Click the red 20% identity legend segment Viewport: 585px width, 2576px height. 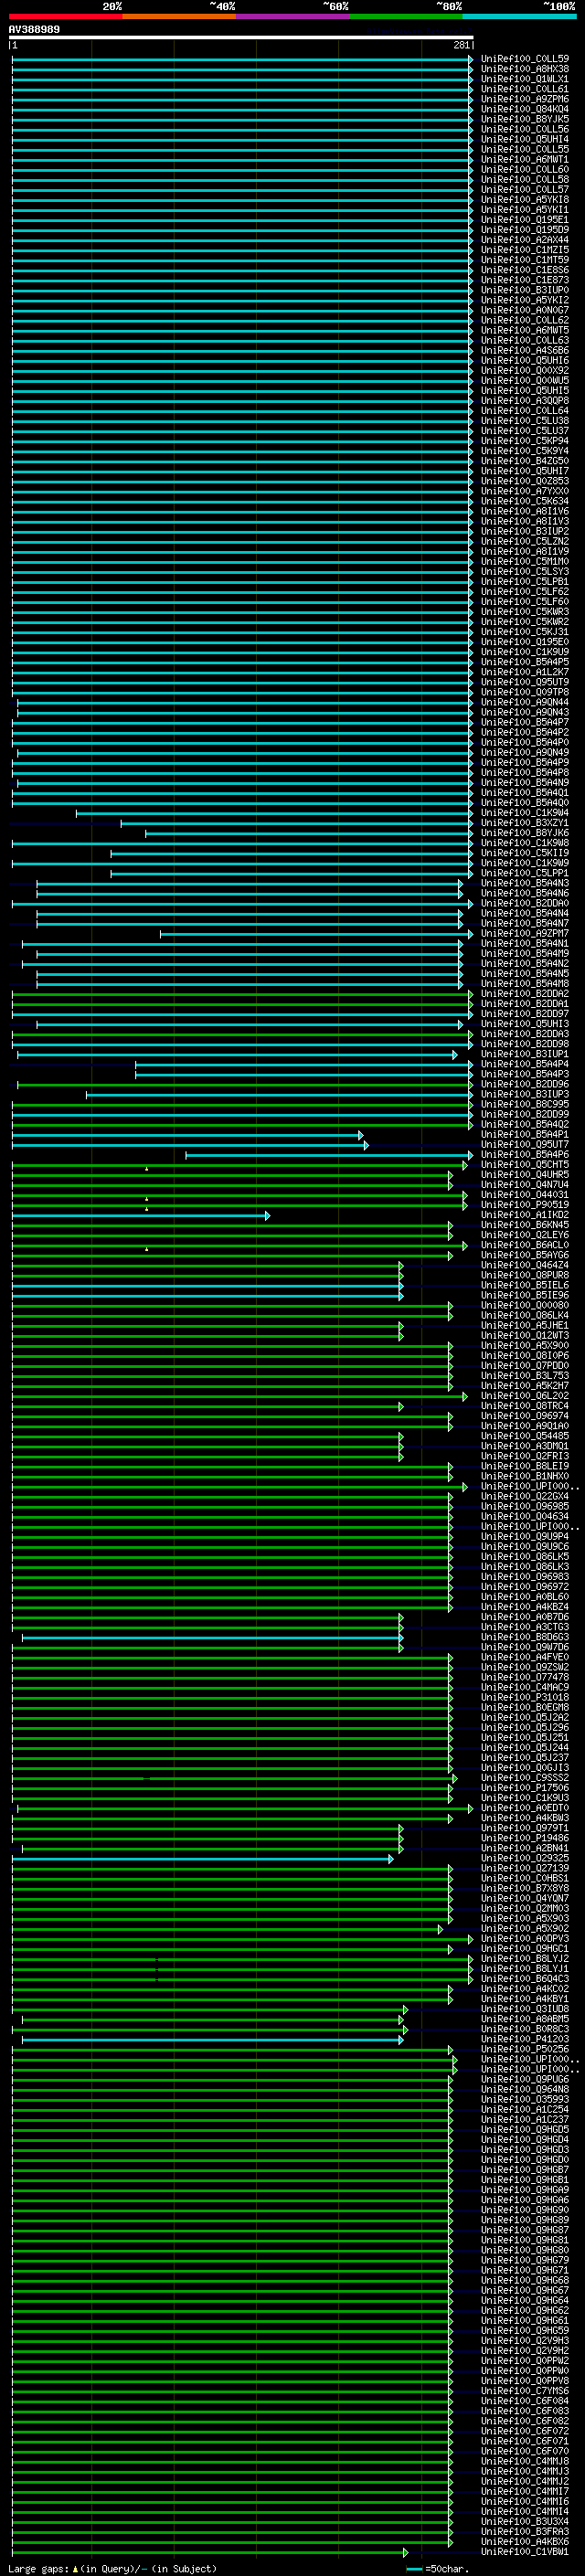65,16
